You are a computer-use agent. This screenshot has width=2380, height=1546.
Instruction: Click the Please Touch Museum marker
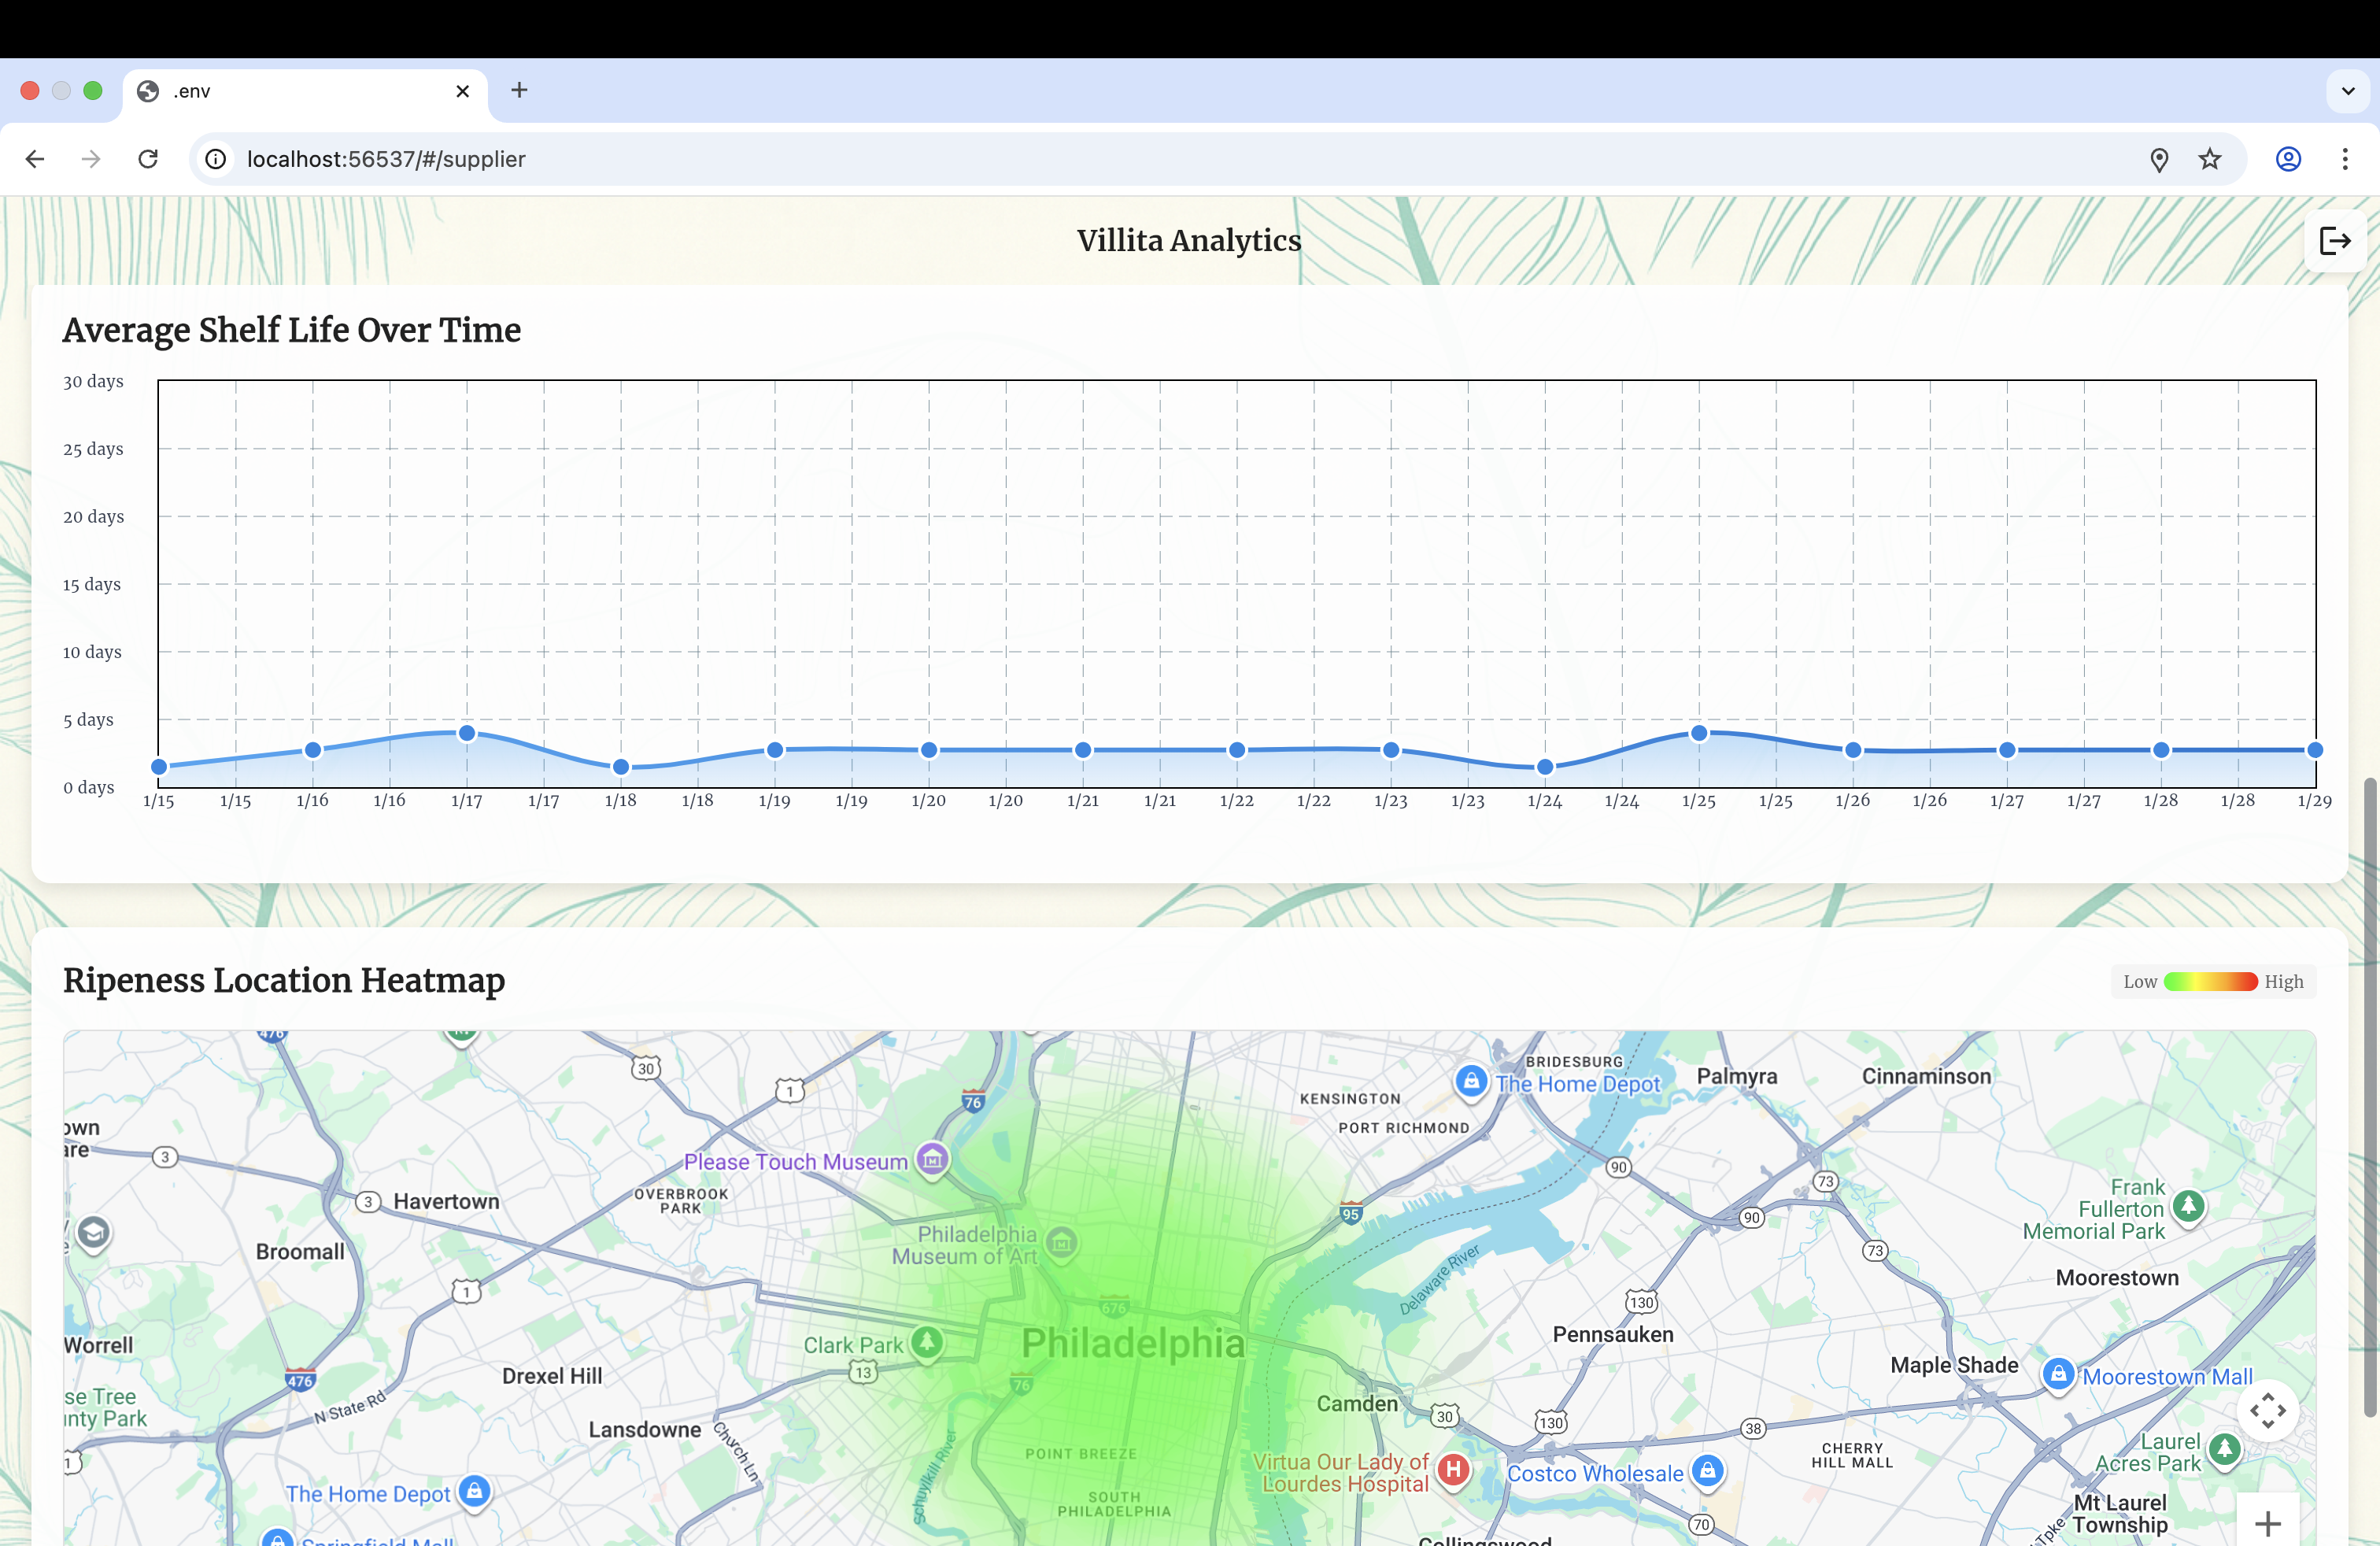click(932, 1160)
